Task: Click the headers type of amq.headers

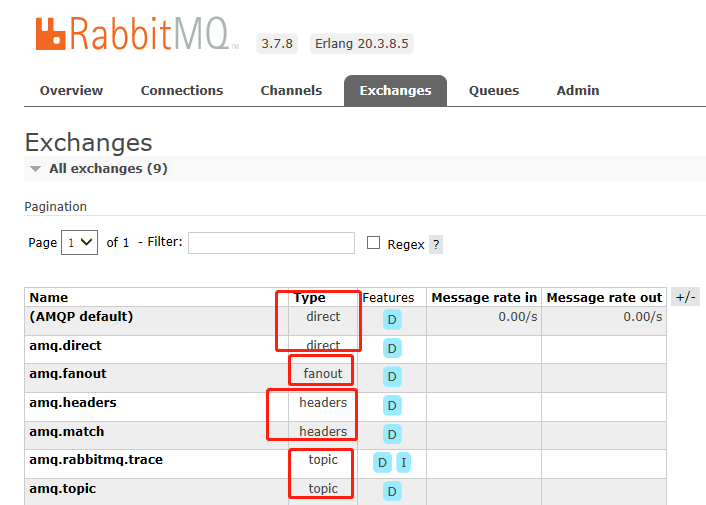Action: click(x=323, y=402)
